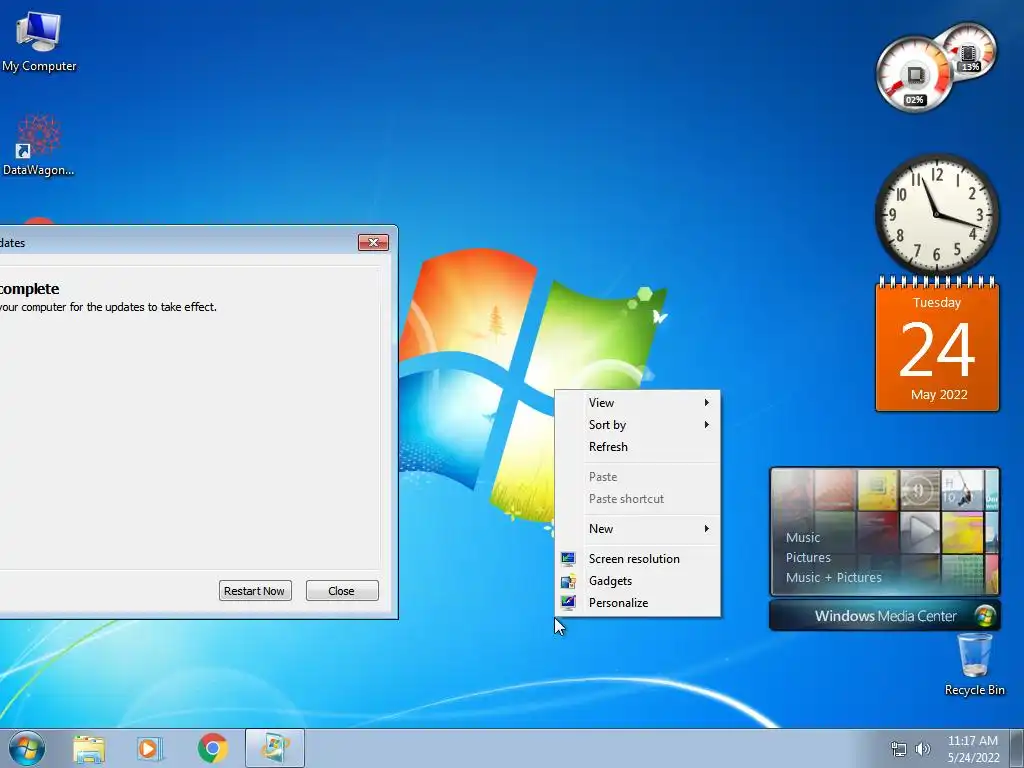1024x768 pixels.
Task: Choose Gadgets from the context menu
Action: pos(637,581)
